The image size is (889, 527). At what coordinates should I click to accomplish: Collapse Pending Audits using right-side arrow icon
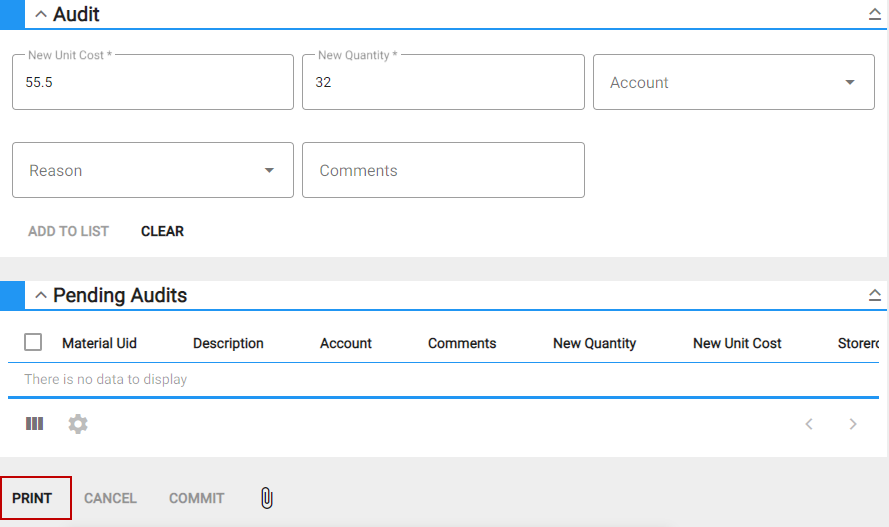tap(875, 295)
